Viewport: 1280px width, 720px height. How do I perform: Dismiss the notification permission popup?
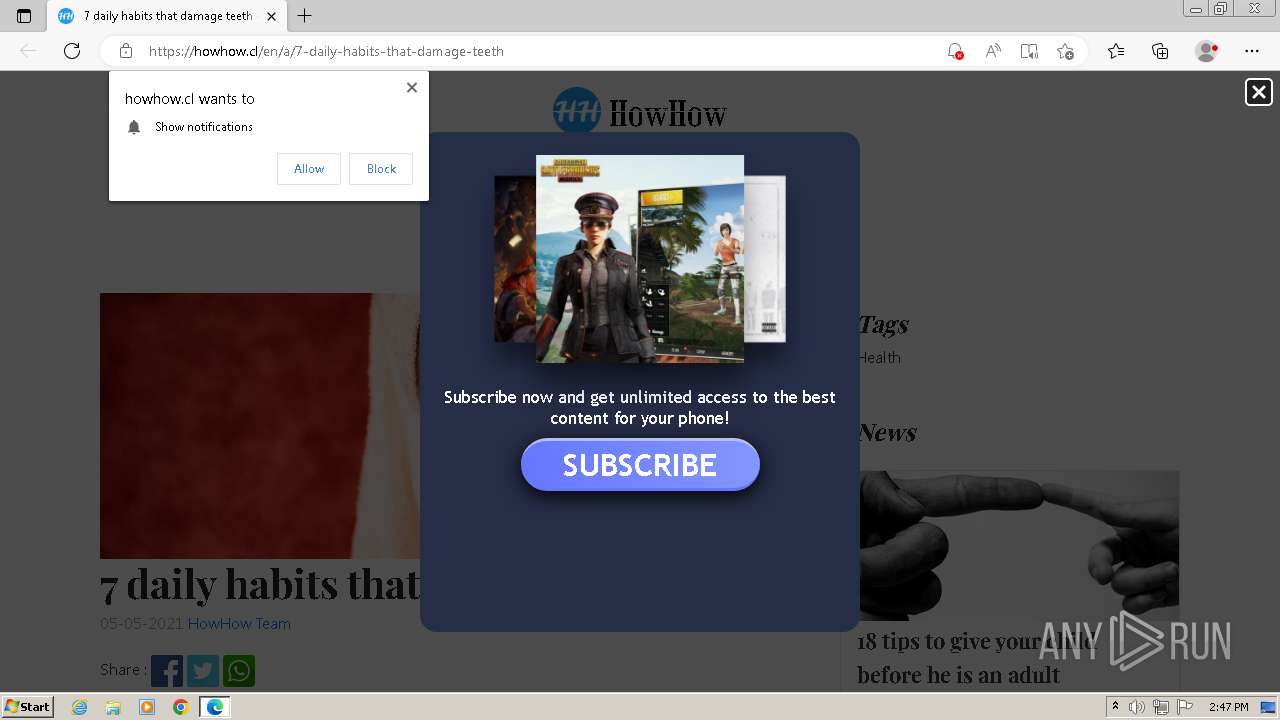(x=412, y=87)
